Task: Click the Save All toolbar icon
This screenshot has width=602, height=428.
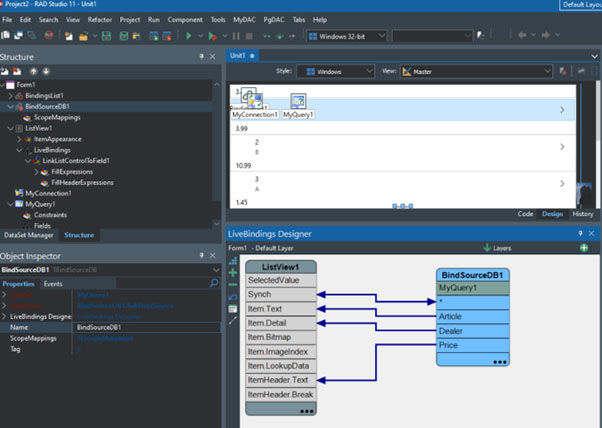Action: 124,36
